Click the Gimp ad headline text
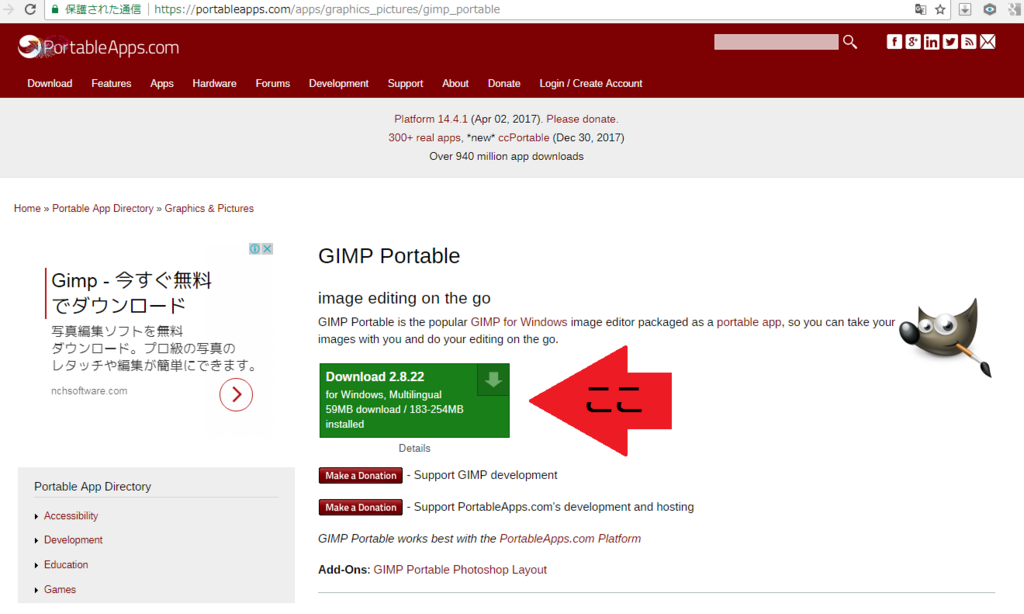Image resolution: width=1024 pixels, height=614 pixels. (x=131, y=293)
